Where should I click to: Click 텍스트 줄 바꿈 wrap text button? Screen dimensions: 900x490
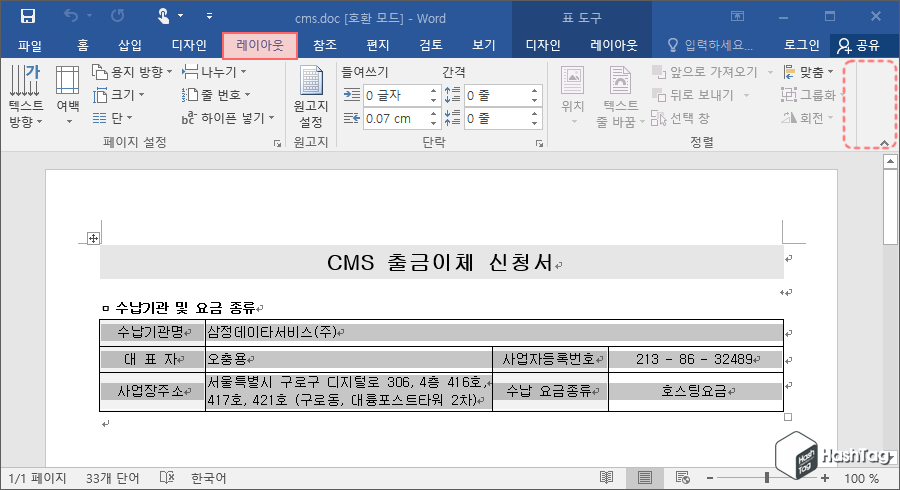point(620,96)
